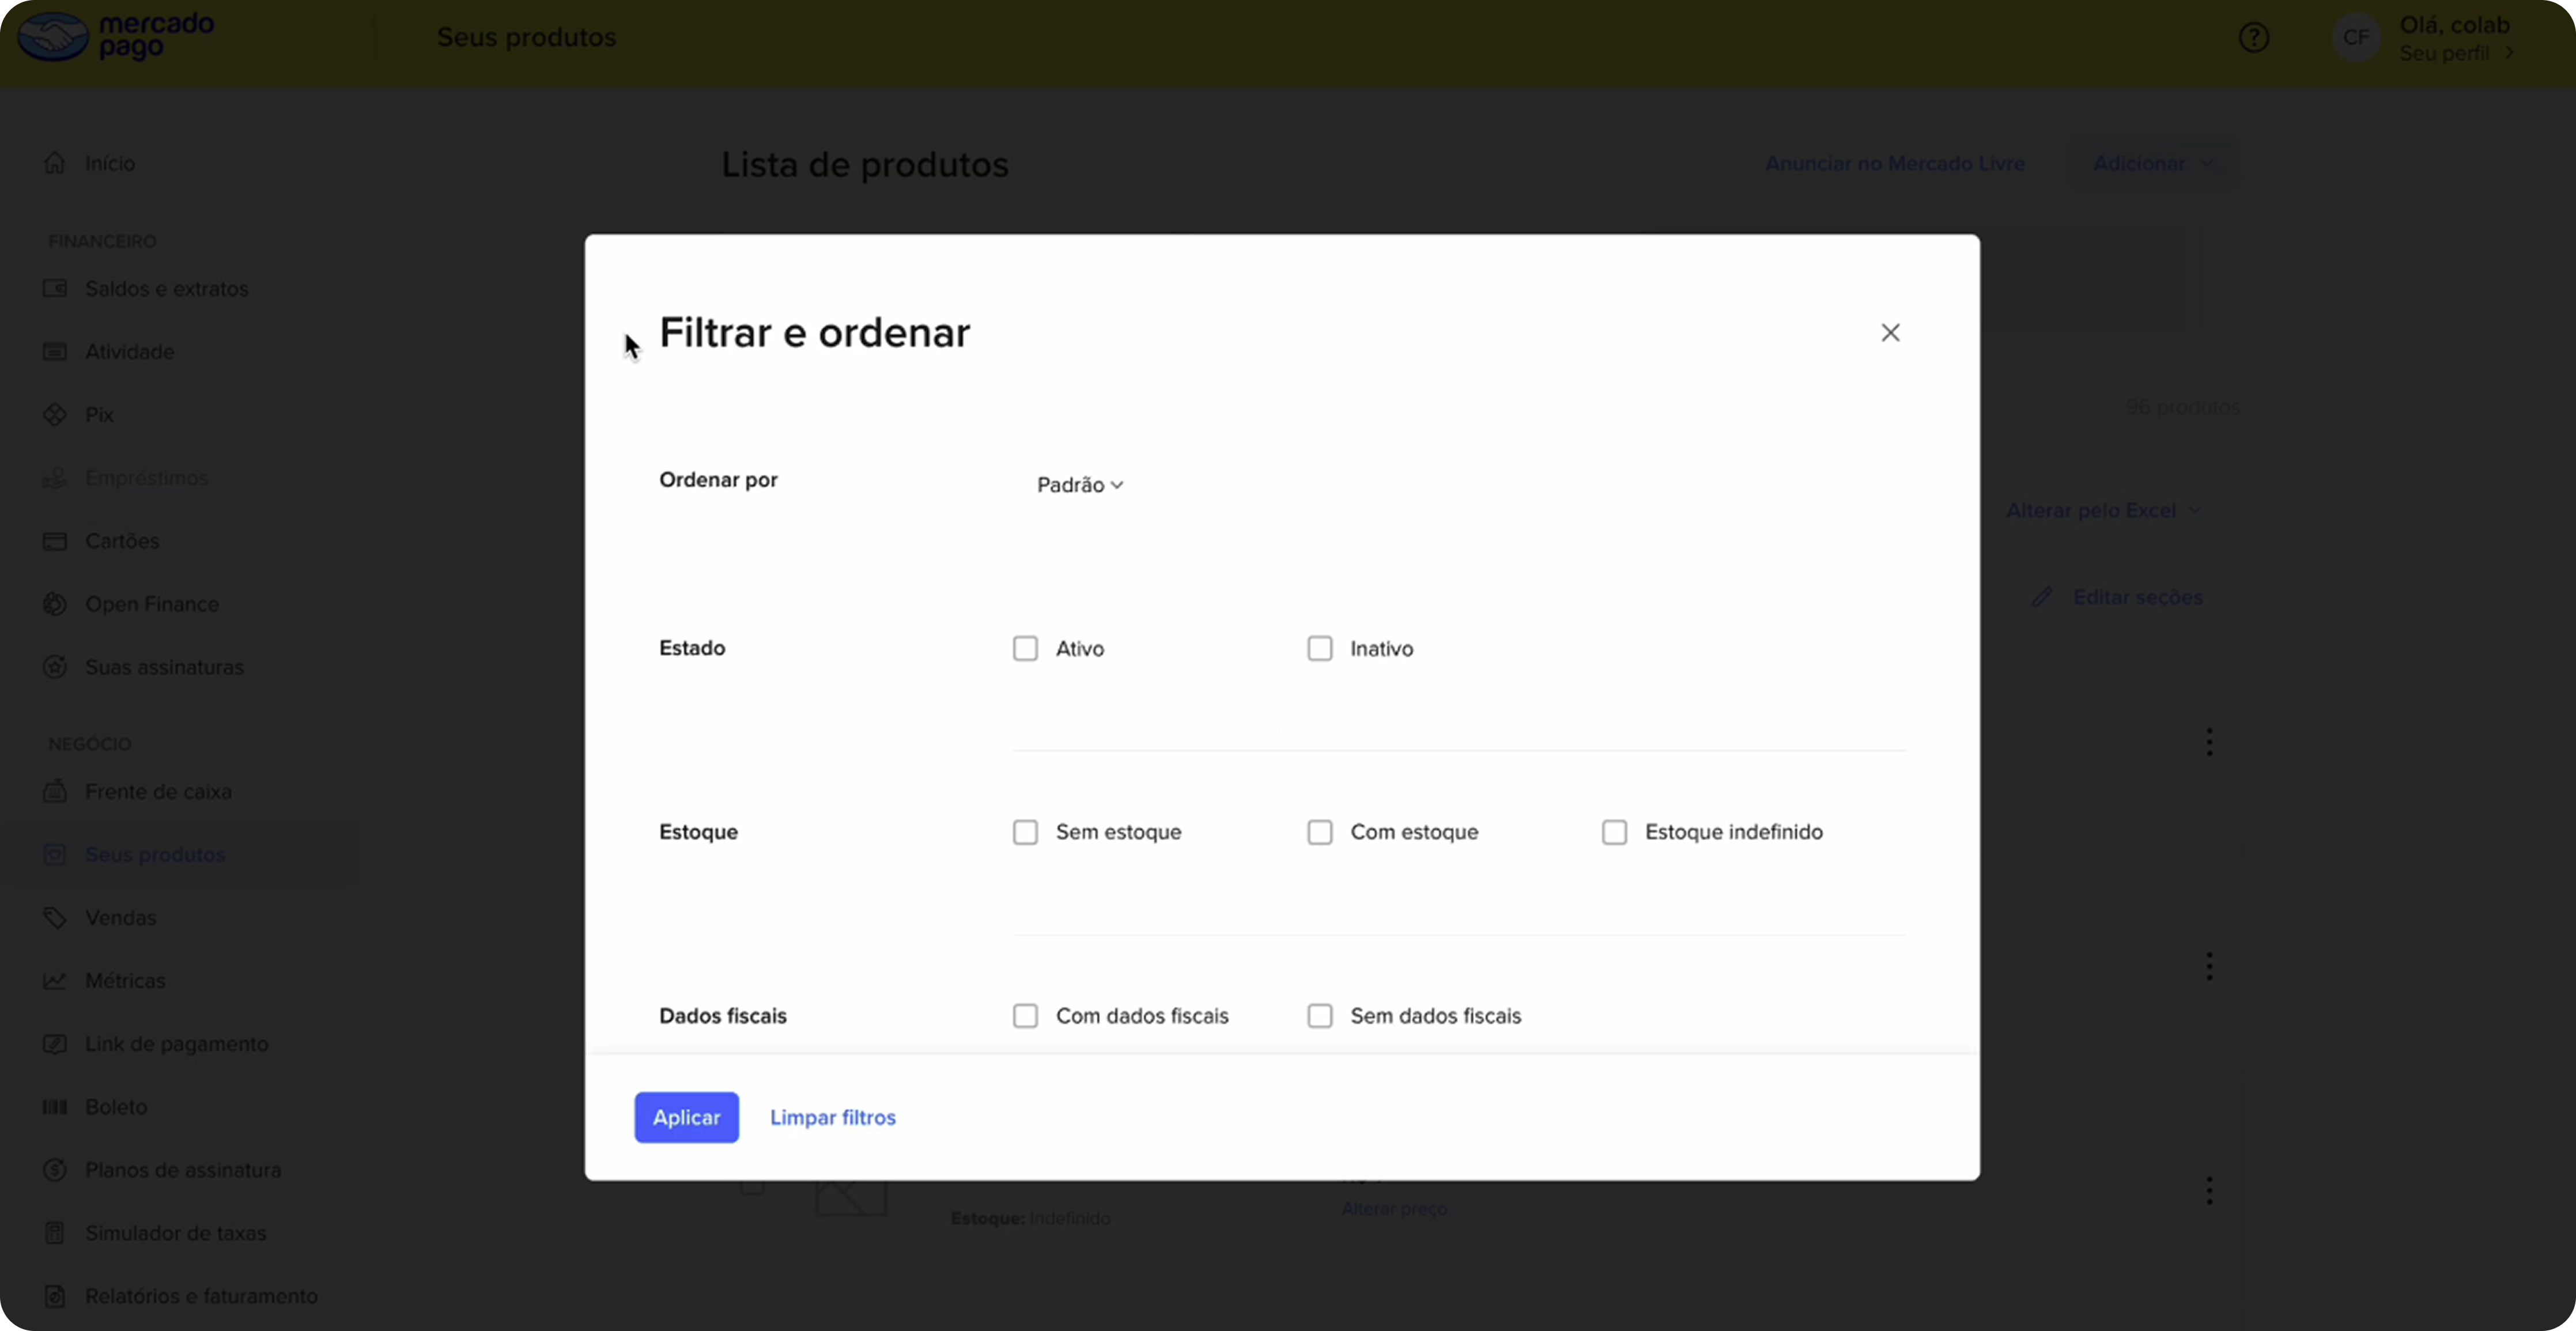Screen dimensions: 2576x1331
Task: Click the Empréstimos icon in sidebar
Action: click(x=55, y=478)
